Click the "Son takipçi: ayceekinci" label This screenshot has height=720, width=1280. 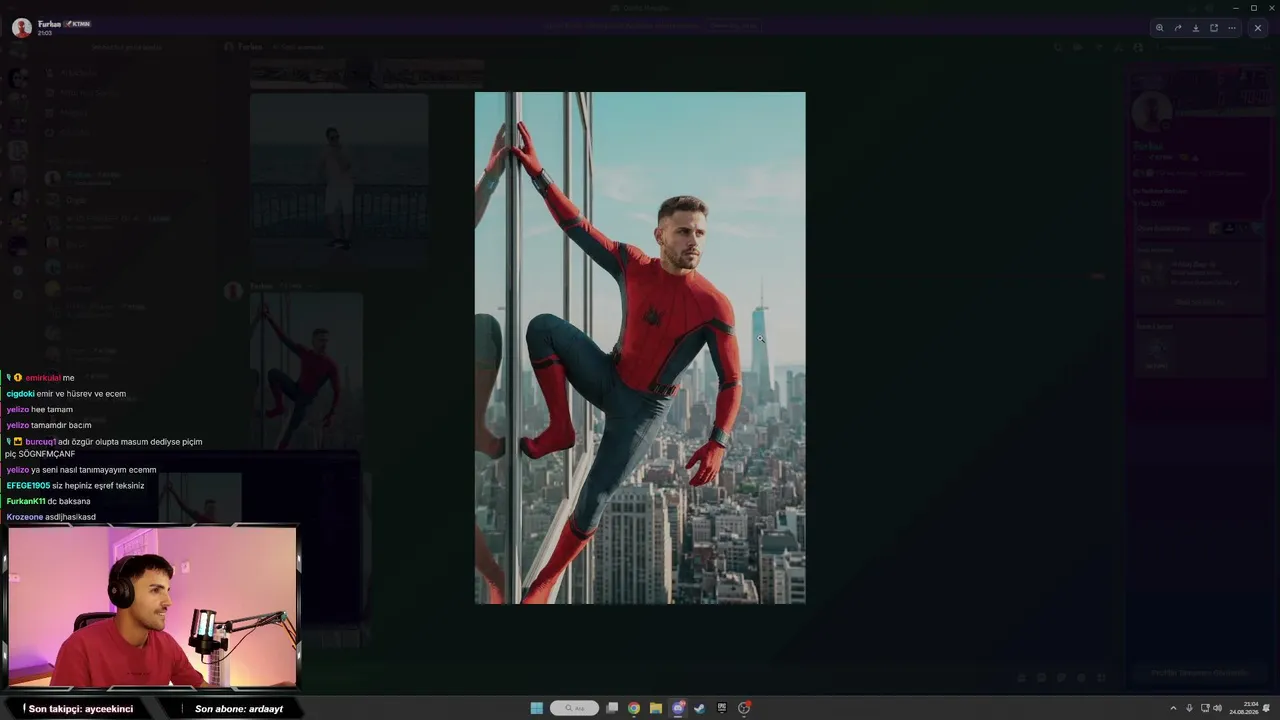(x=81, y=709)
